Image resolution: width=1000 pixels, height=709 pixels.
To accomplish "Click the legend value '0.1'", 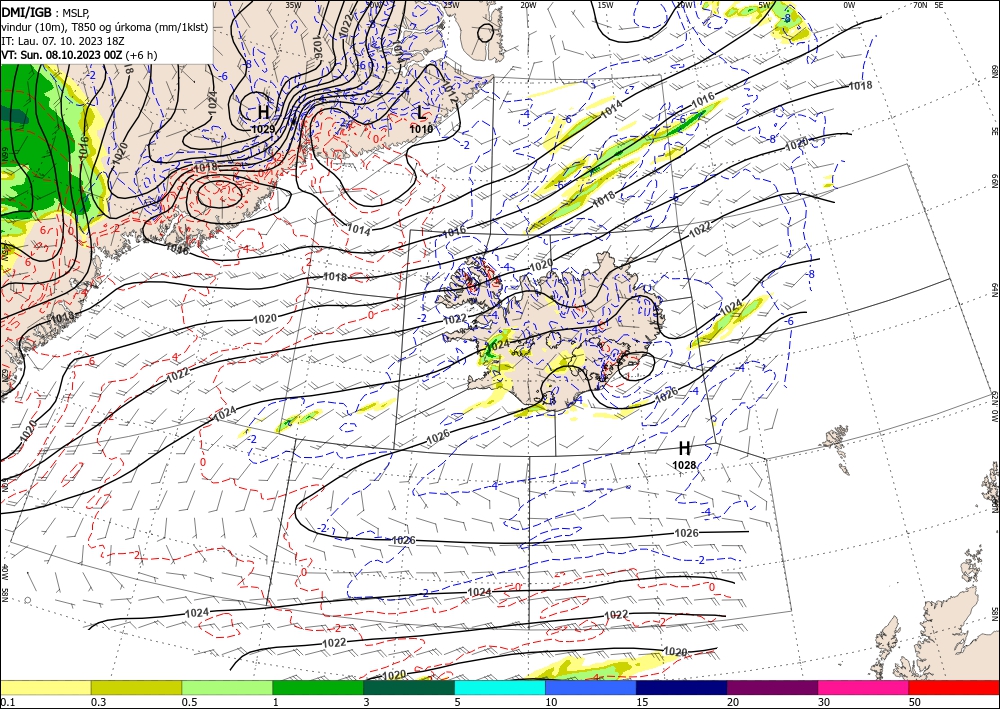I will (x=6, y=702).
